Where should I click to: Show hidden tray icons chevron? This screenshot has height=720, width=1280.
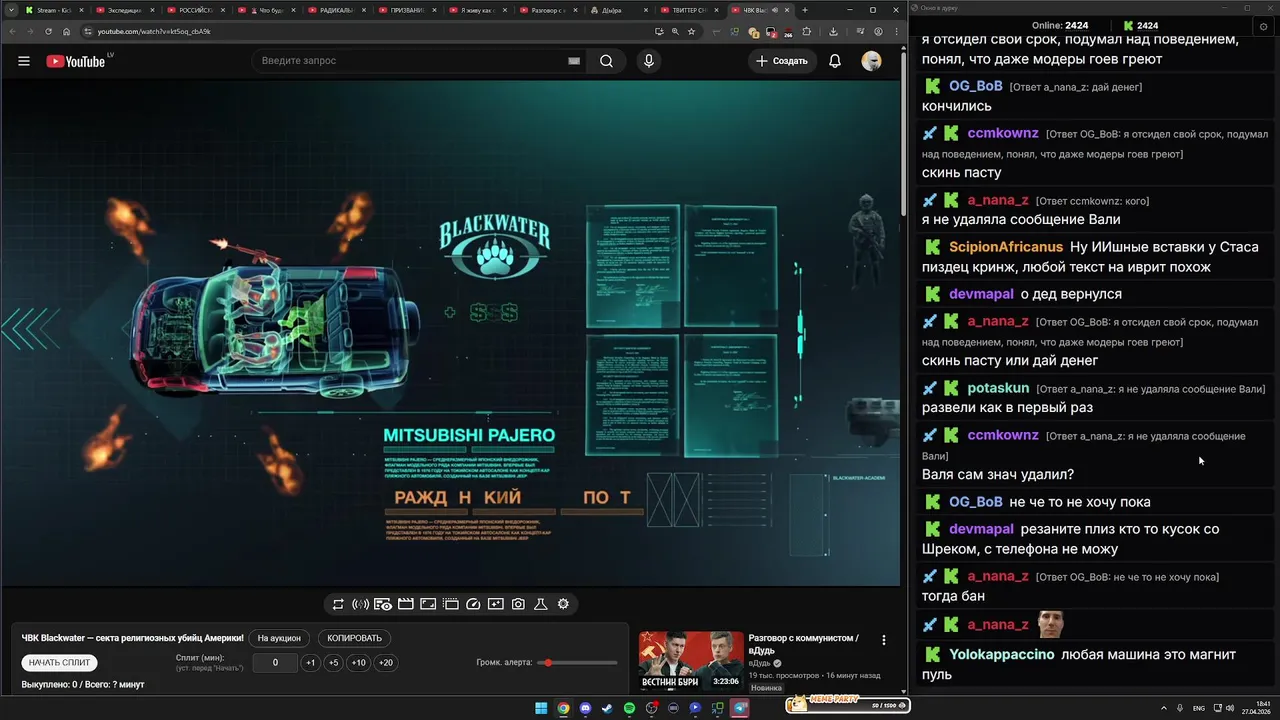tap(1165, 708)
